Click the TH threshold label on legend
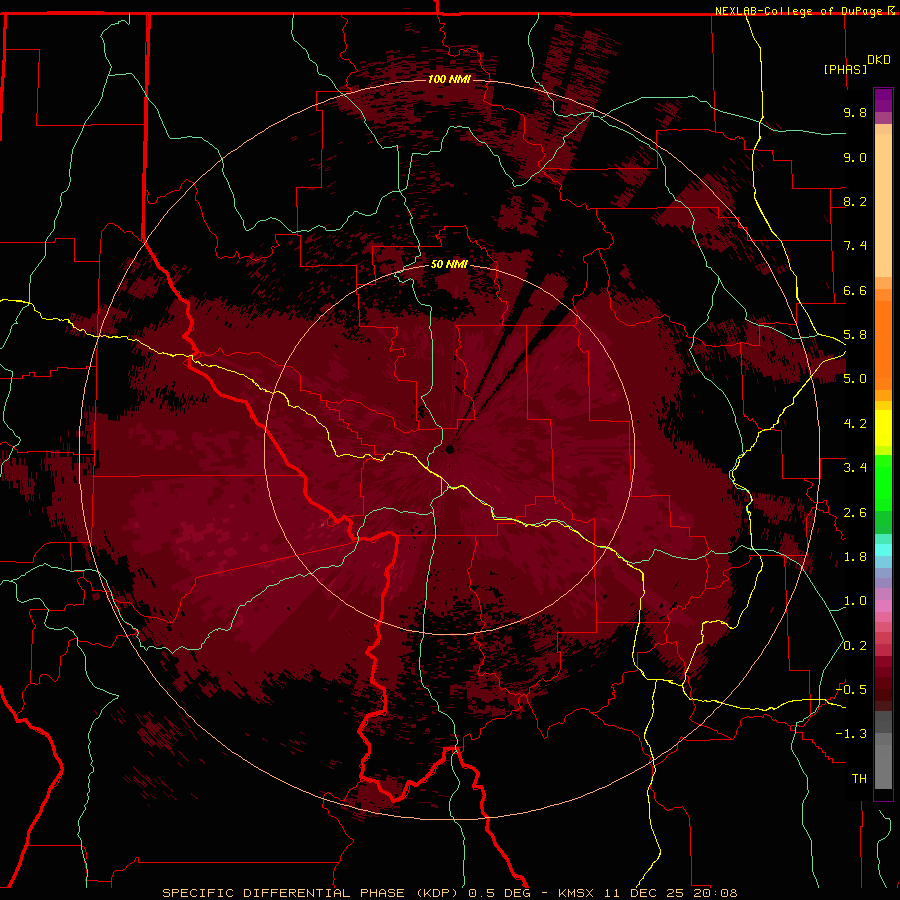 [859, 779]
